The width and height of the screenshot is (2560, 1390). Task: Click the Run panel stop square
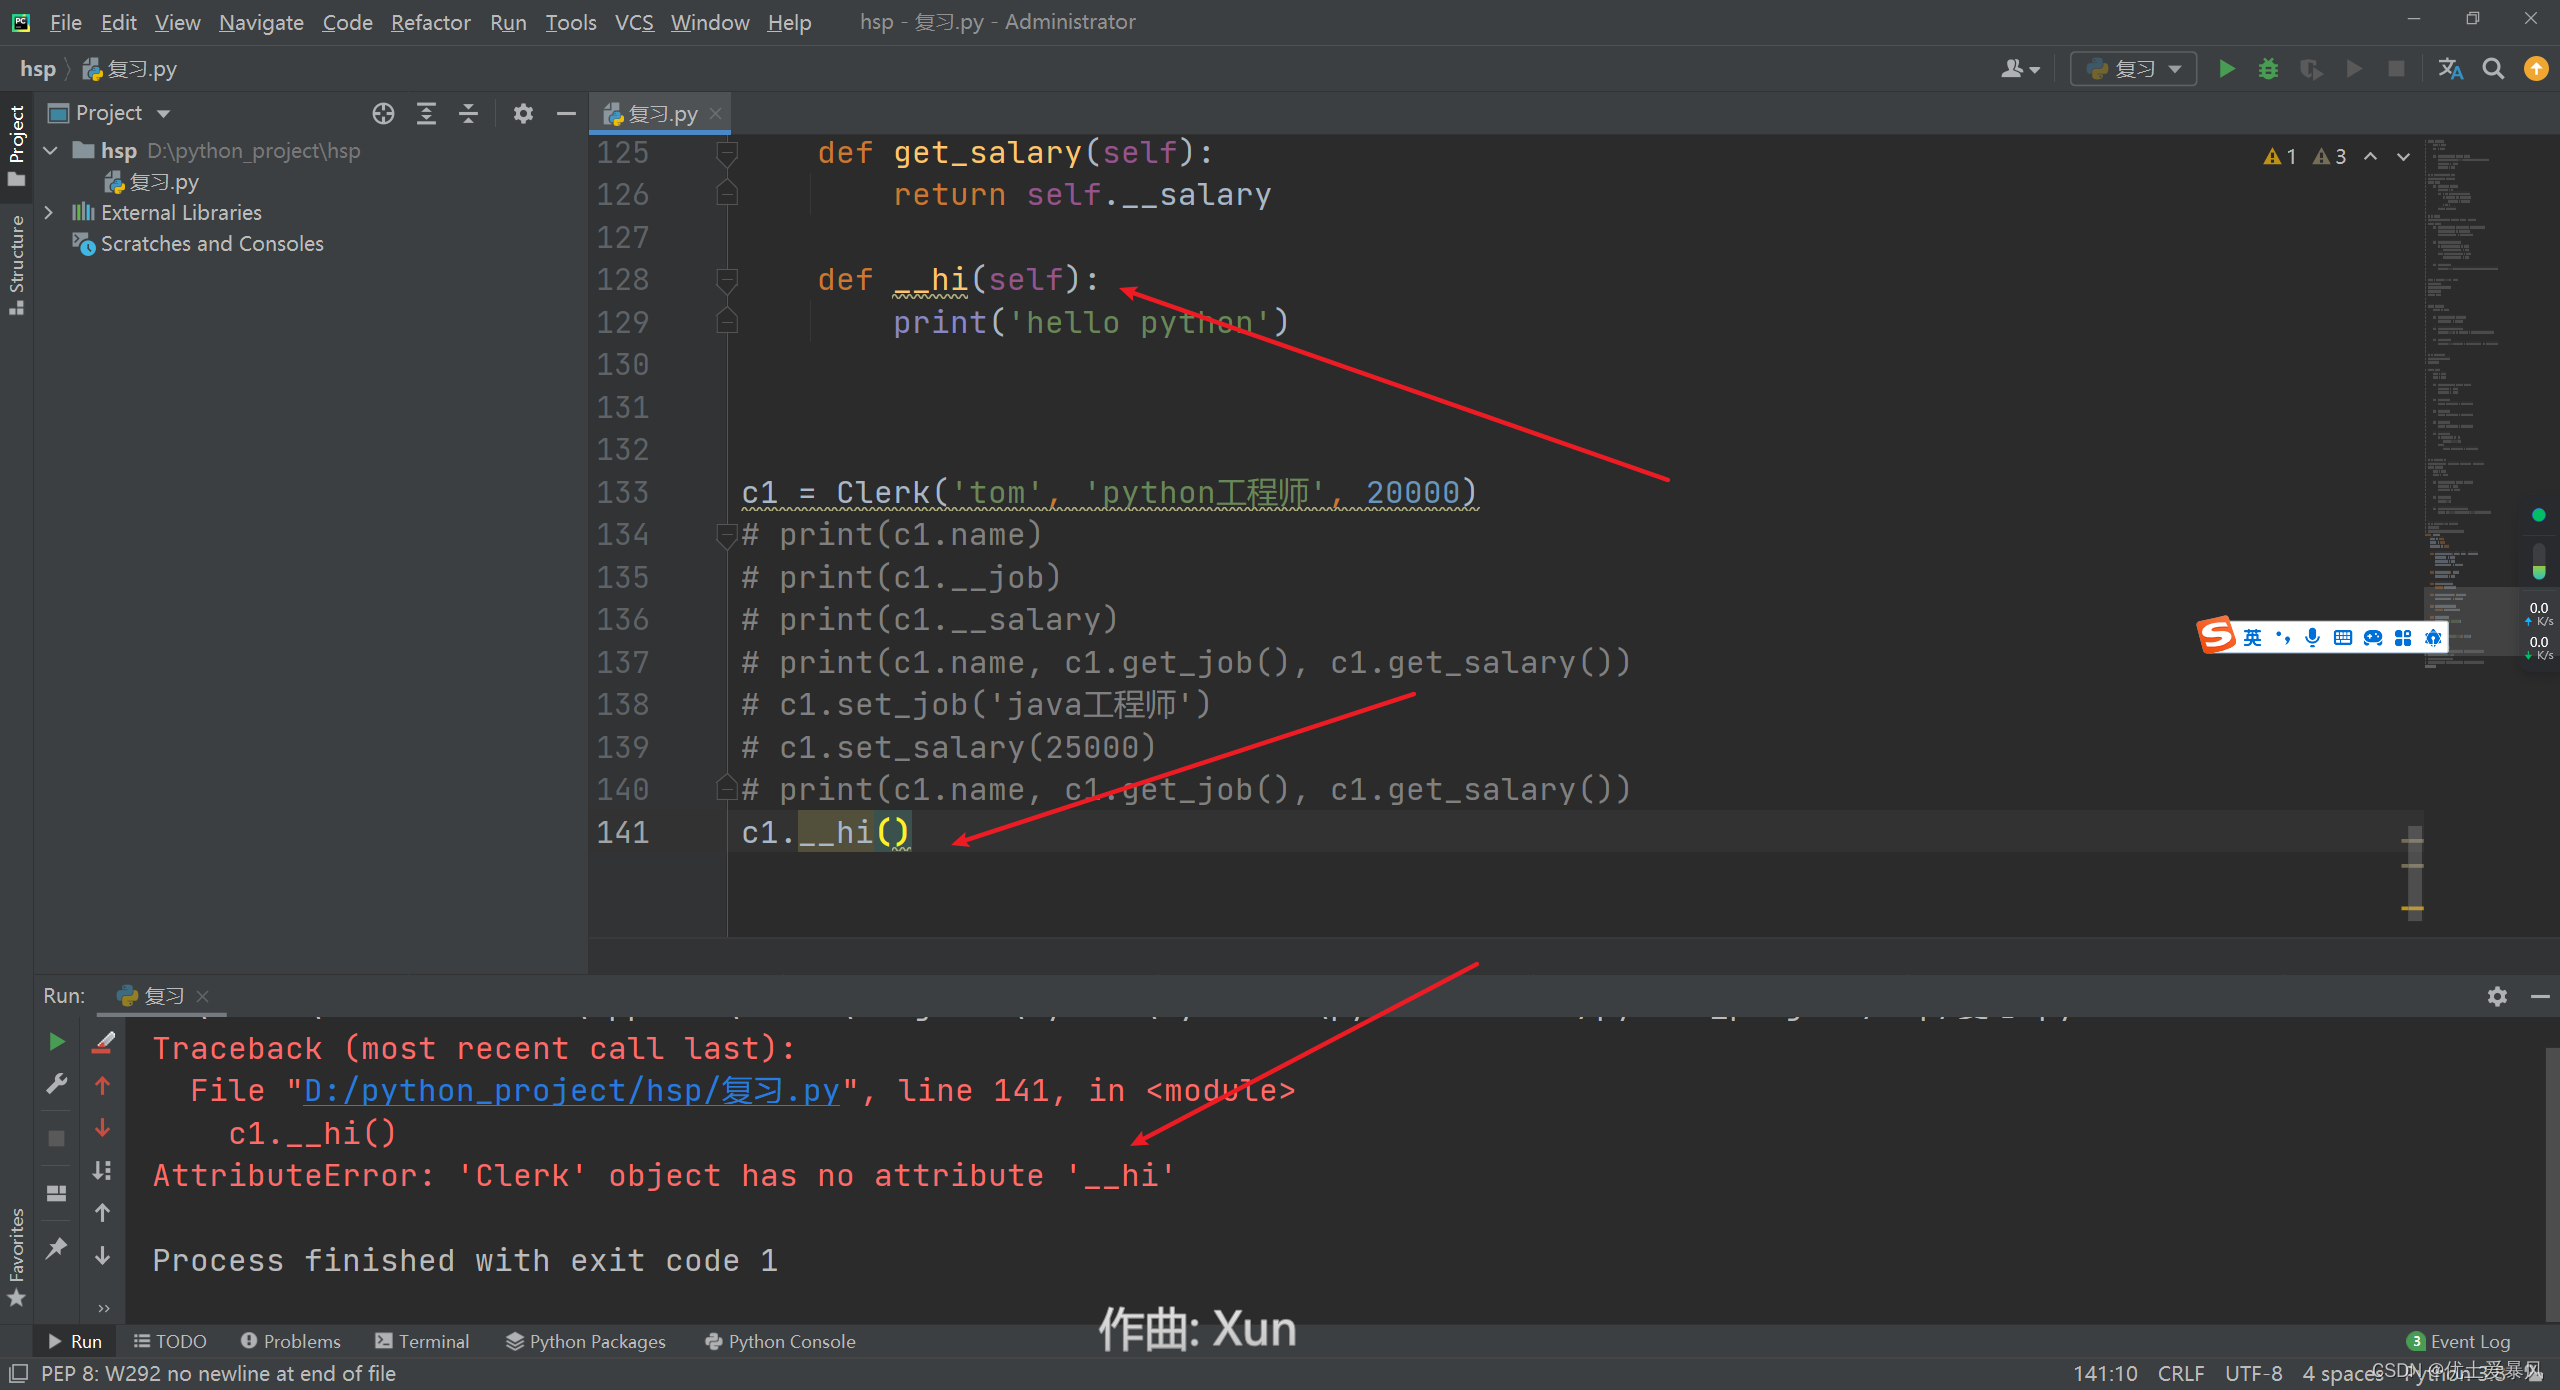coord(57,1138)
